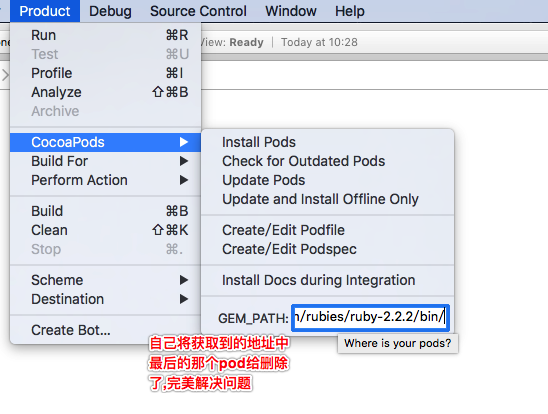The image size is (548, 414).
Task: Choose Create Bot… menu item
Action: (106, 330)
